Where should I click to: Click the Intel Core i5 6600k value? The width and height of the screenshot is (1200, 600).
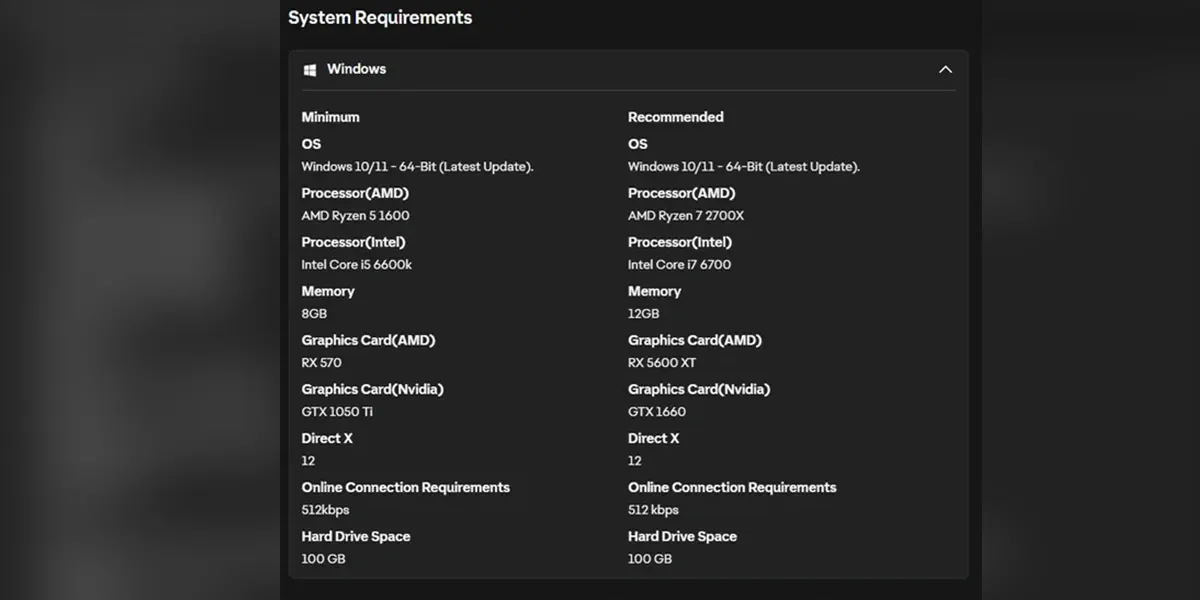[x=356, y=264]
